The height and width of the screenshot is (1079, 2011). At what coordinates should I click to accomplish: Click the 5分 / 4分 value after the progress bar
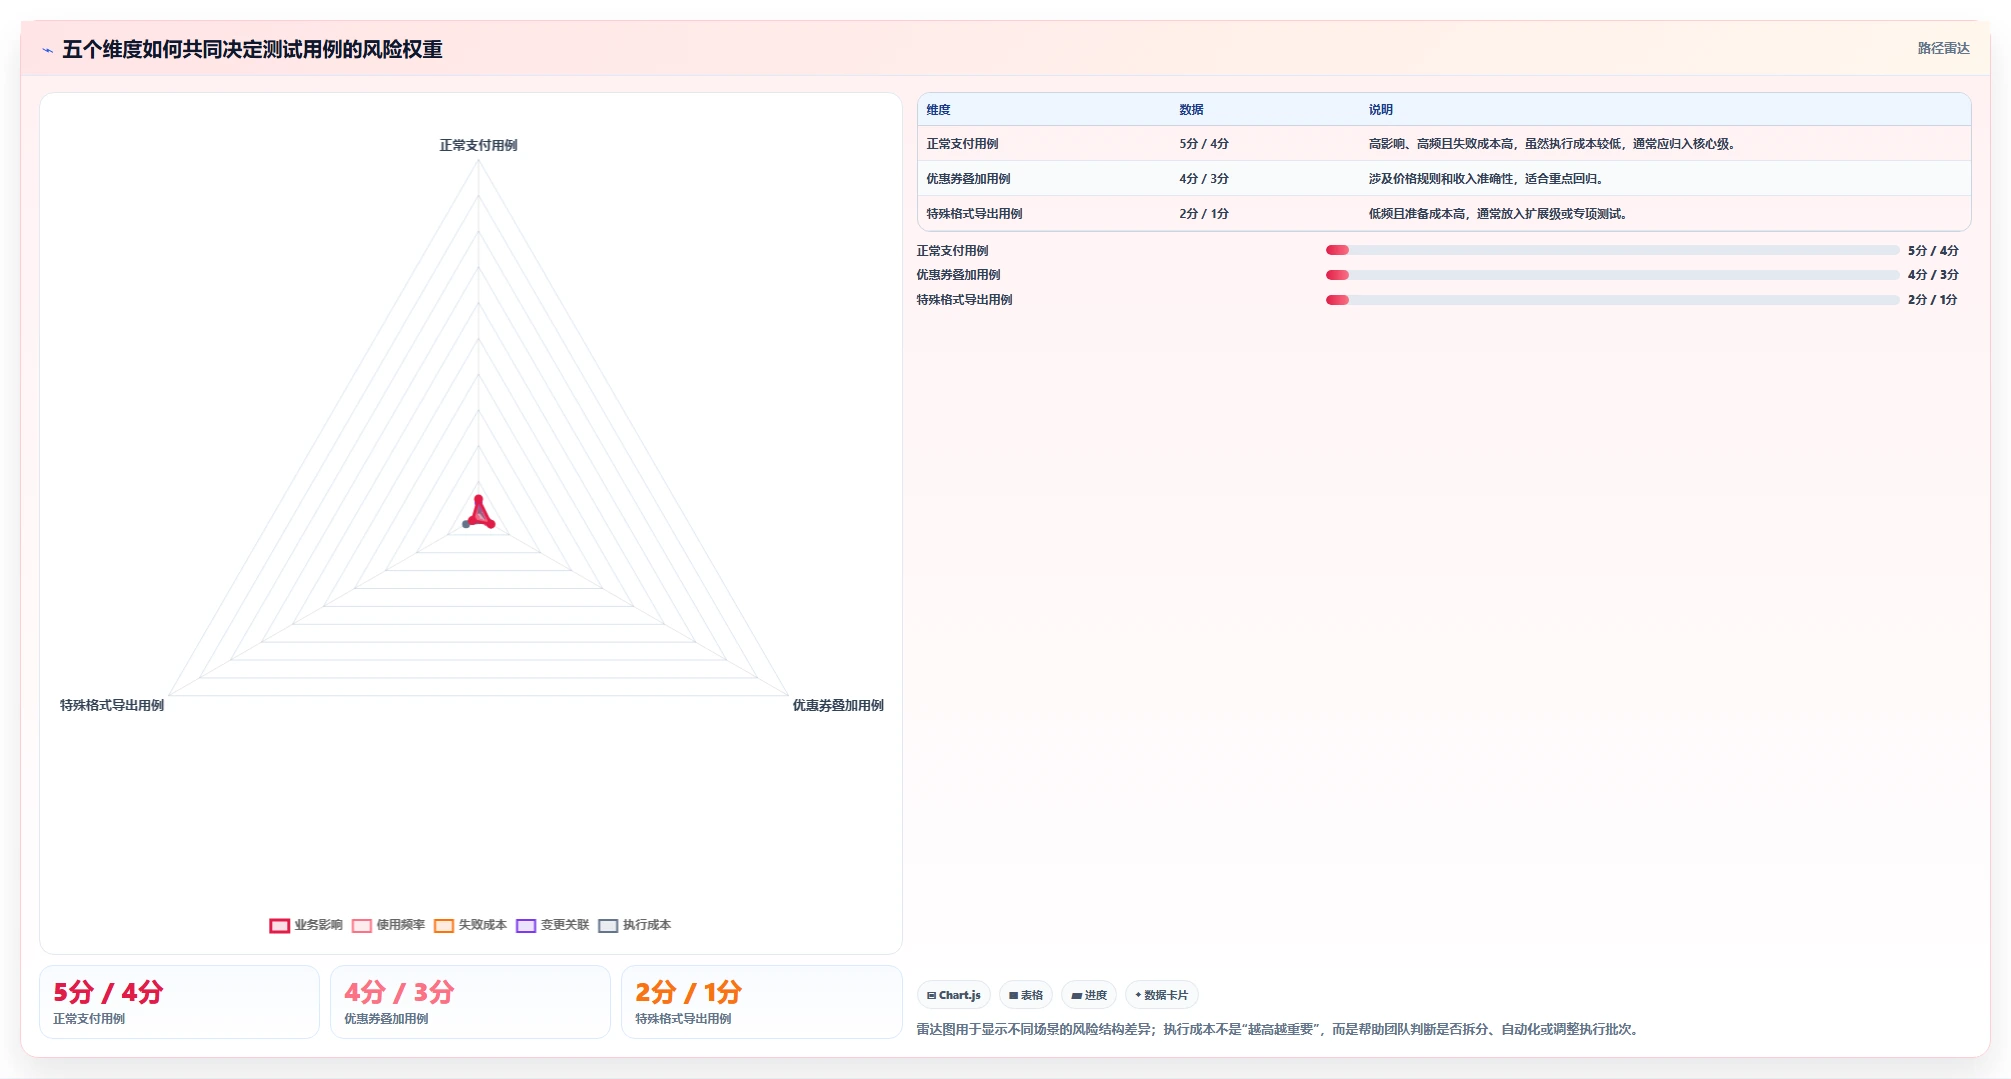click(1933, 251)
